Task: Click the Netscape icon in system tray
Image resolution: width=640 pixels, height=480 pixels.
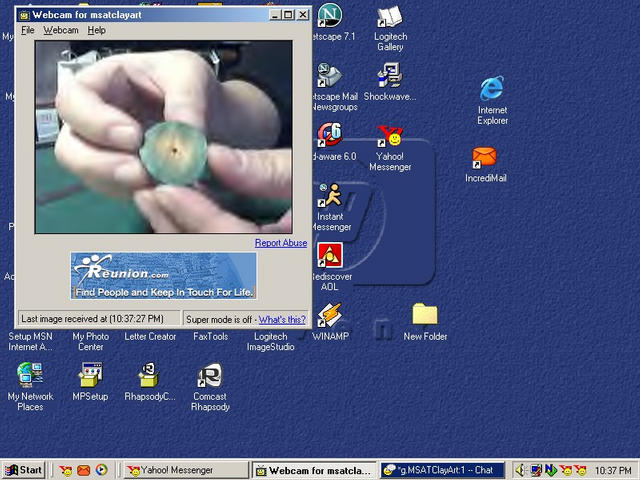Action: coord(551,470)
